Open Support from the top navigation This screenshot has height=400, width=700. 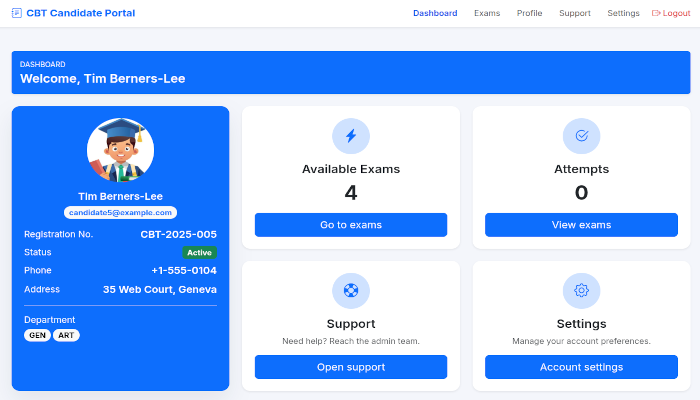(575, 13)
